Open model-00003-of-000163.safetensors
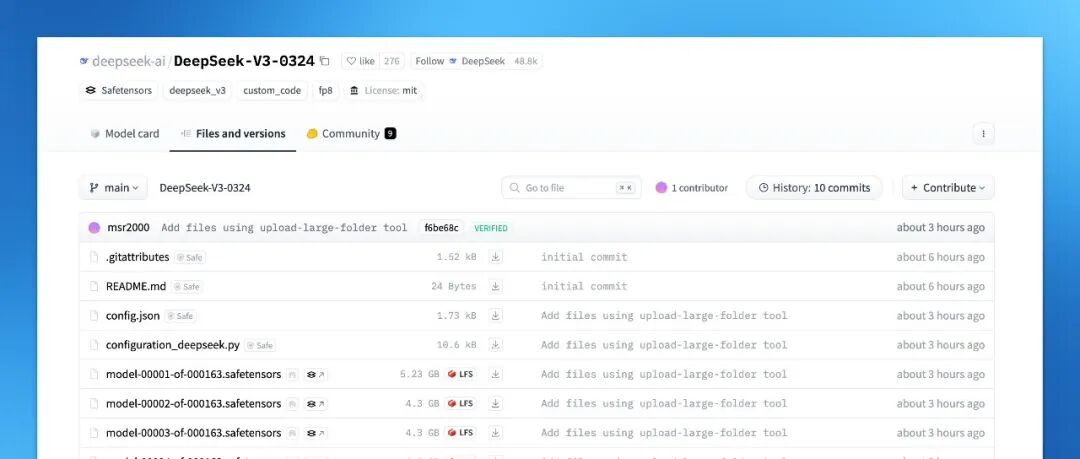Viewport: 1080px width, 459px height. (x=194, y=433)
